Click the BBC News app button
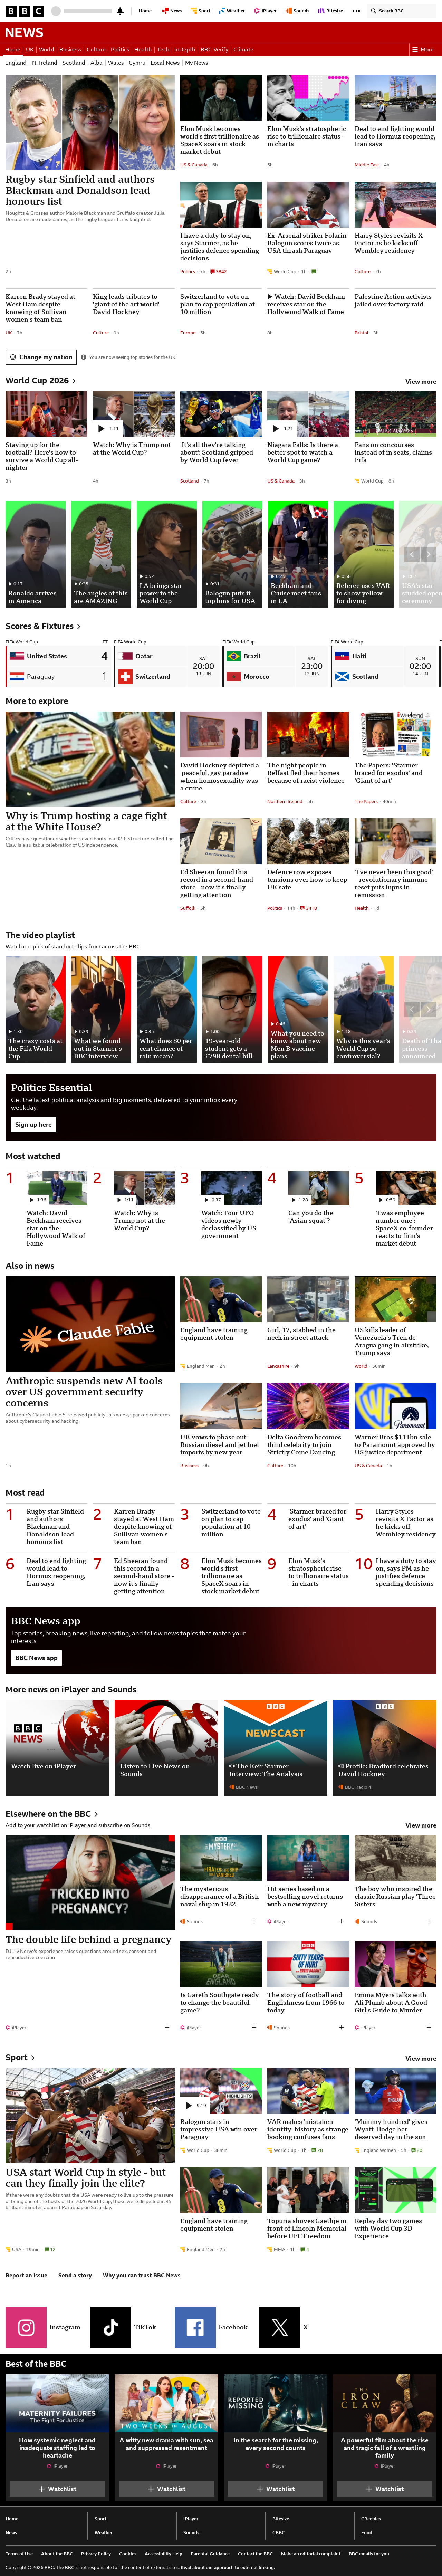 pos(36,1658)
